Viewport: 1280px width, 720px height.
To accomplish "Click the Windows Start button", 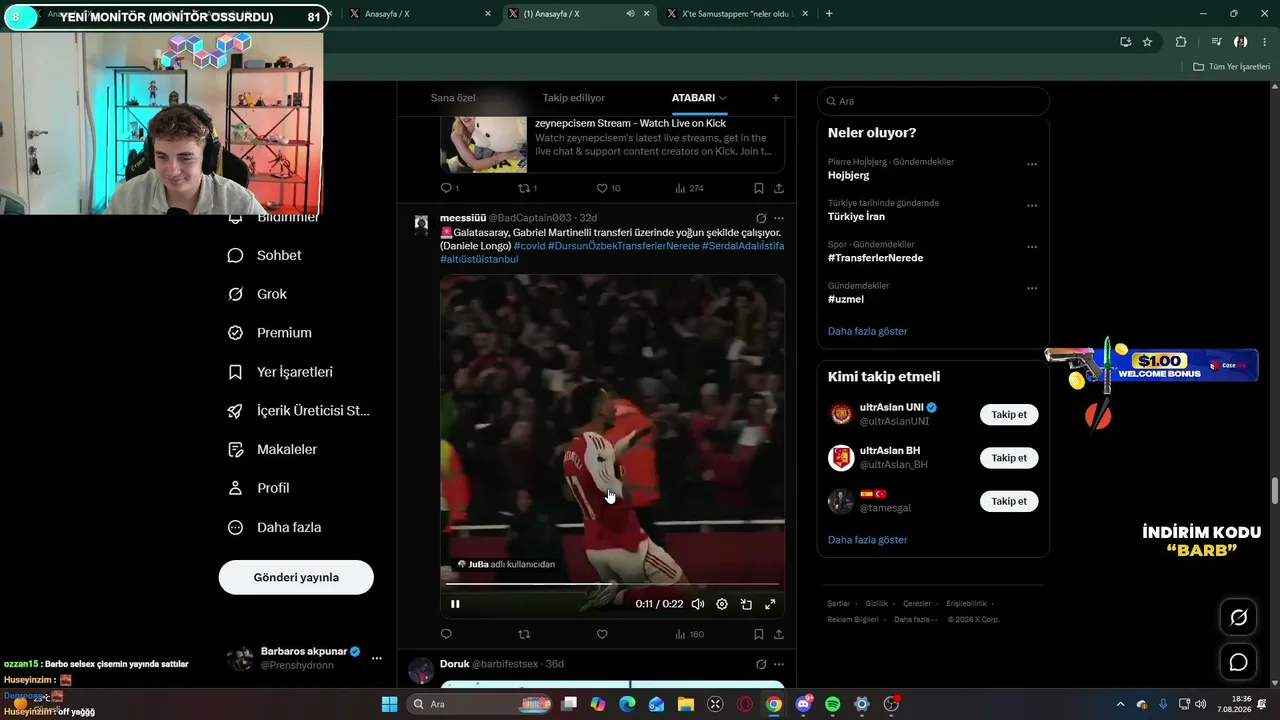I will tap(389, 704).
